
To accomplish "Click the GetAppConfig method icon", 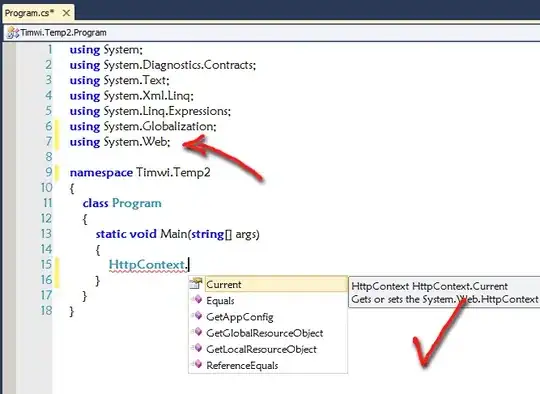I will tap(197, 315).
